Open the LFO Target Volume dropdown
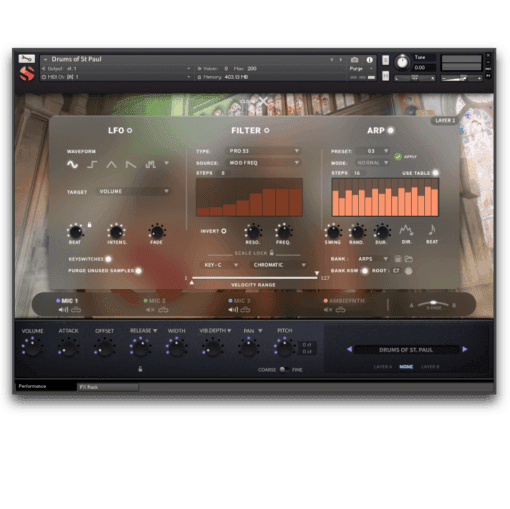Screen dimensions: 510x509 pos(133,191)
